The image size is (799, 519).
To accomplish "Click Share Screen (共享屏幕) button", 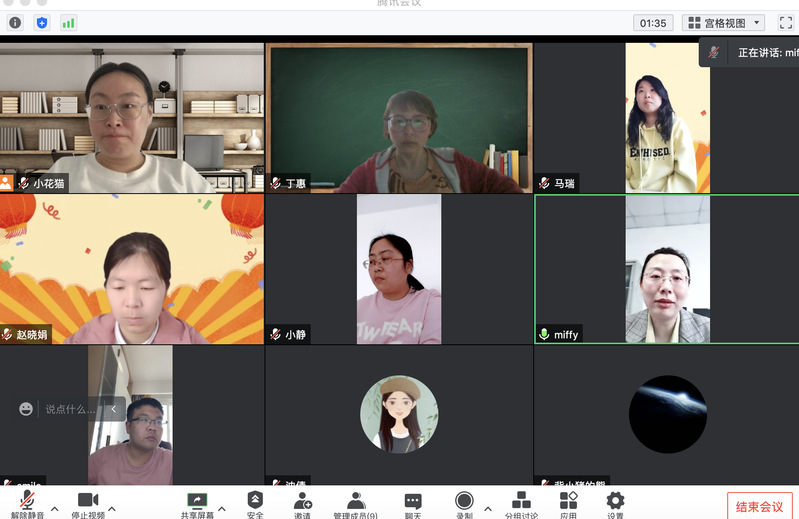I will click(x=197, y=504).
